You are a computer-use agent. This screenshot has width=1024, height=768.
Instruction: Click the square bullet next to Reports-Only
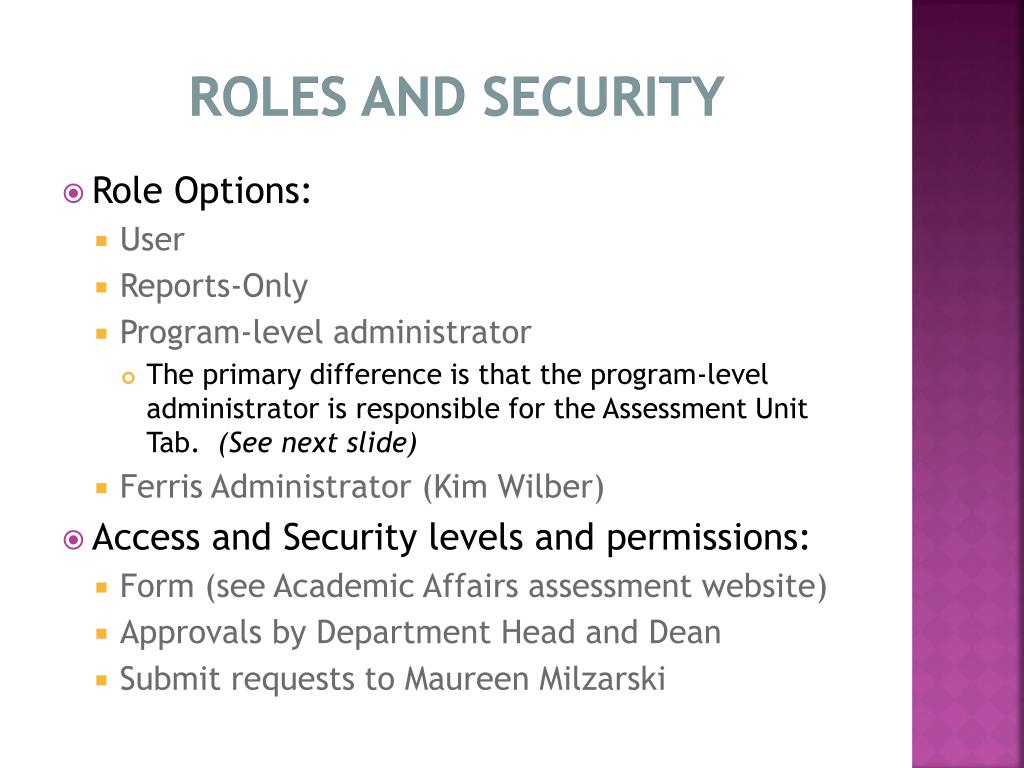[x=101, y=287]
